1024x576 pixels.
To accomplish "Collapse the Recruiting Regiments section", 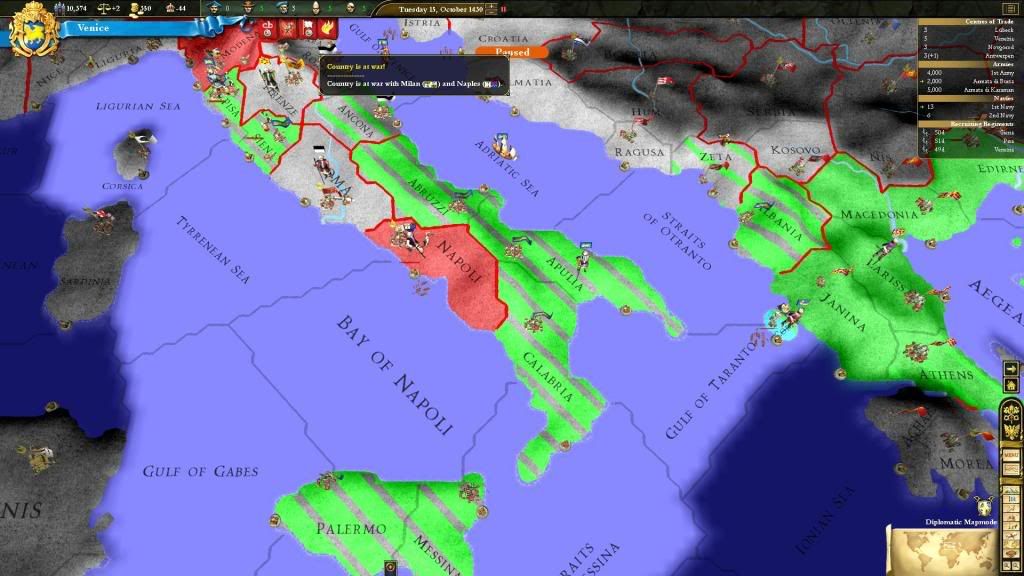I will tap(969, 122).
